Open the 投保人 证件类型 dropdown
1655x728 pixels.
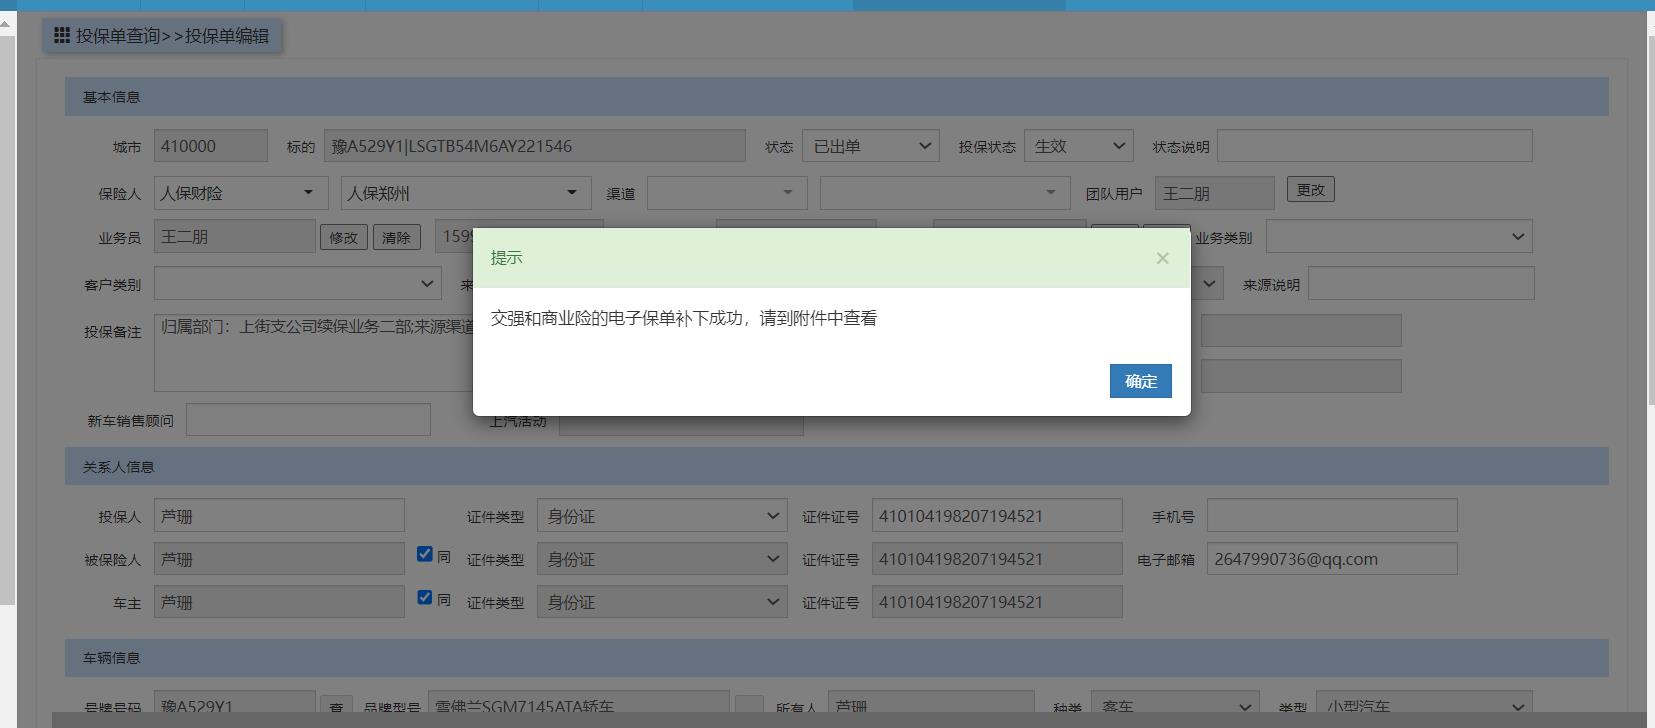pyautogui.click(x=661, y=516)
